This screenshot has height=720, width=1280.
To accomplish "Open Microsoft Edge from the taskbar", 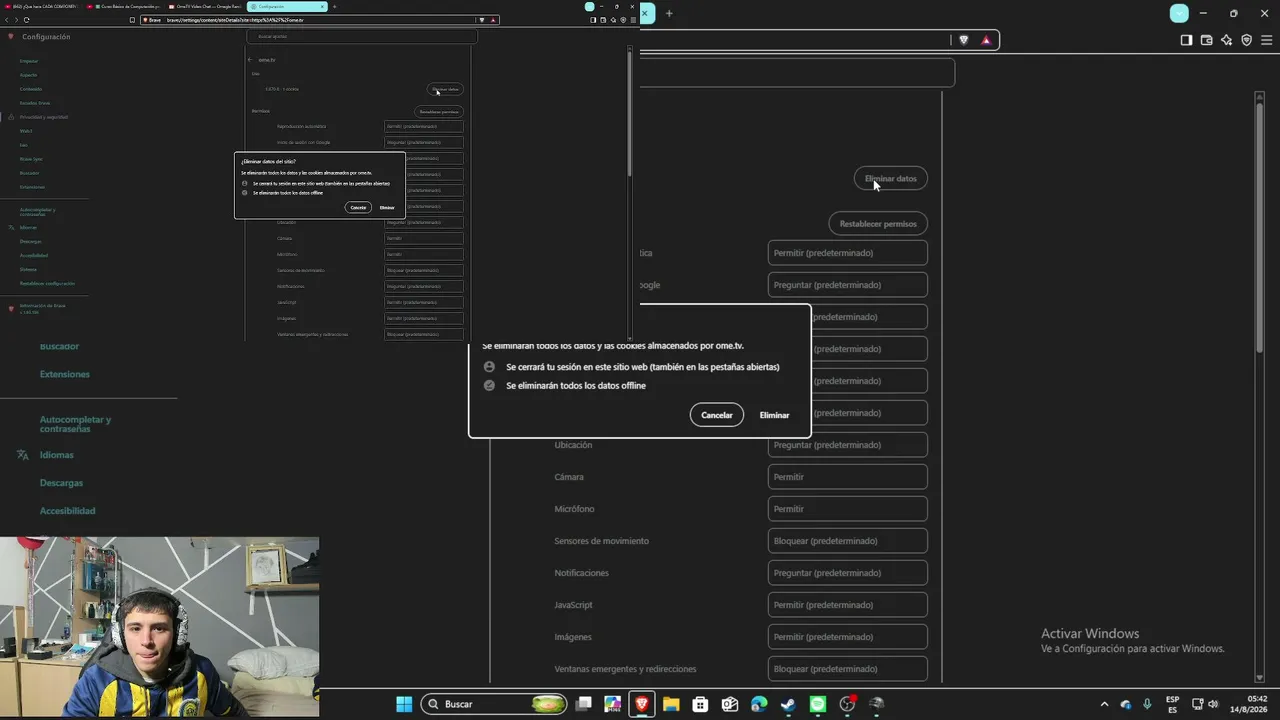I will (759, 704).
